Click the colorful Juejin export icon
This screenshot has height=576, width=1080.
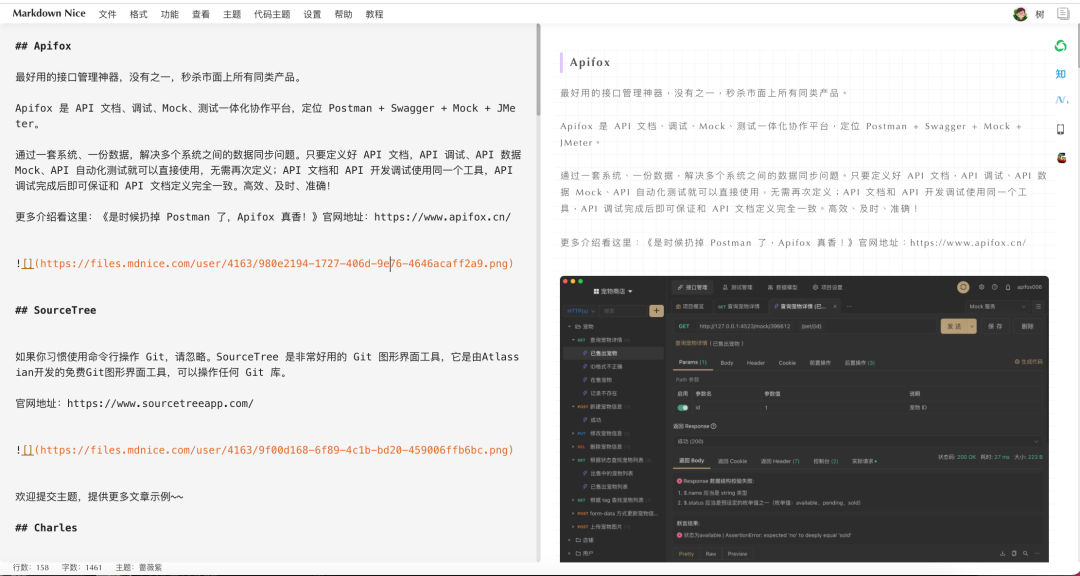tap(1060, 156)
